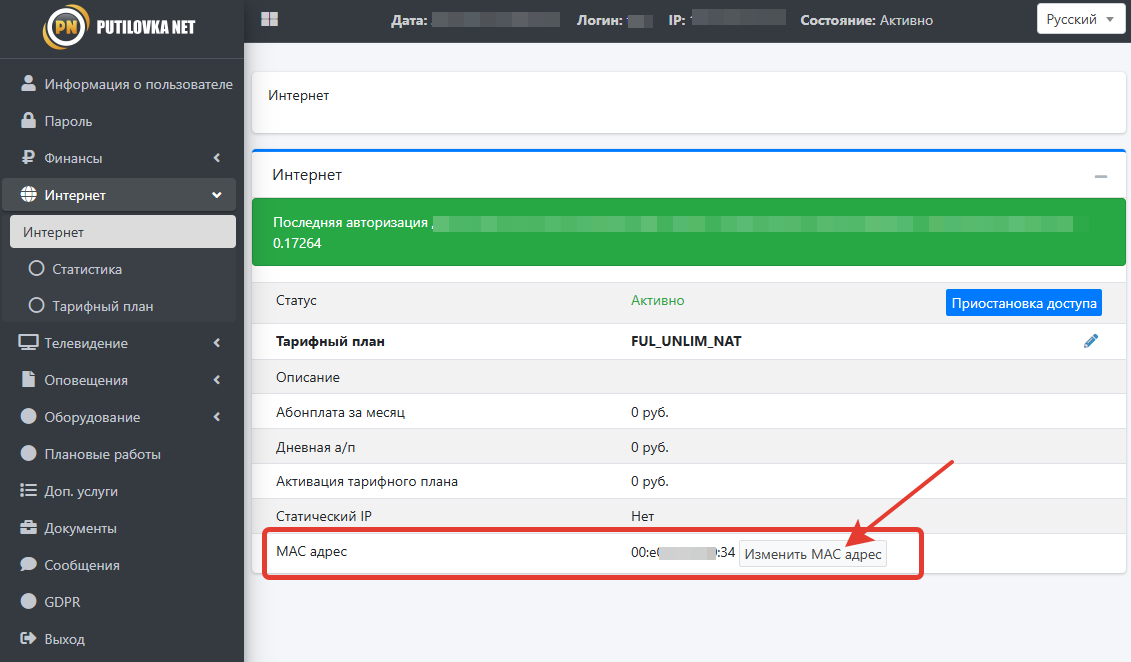Click the Состояние: Активно header text
This screenshot has width=1131, height=662.
(x=866, y=20)
